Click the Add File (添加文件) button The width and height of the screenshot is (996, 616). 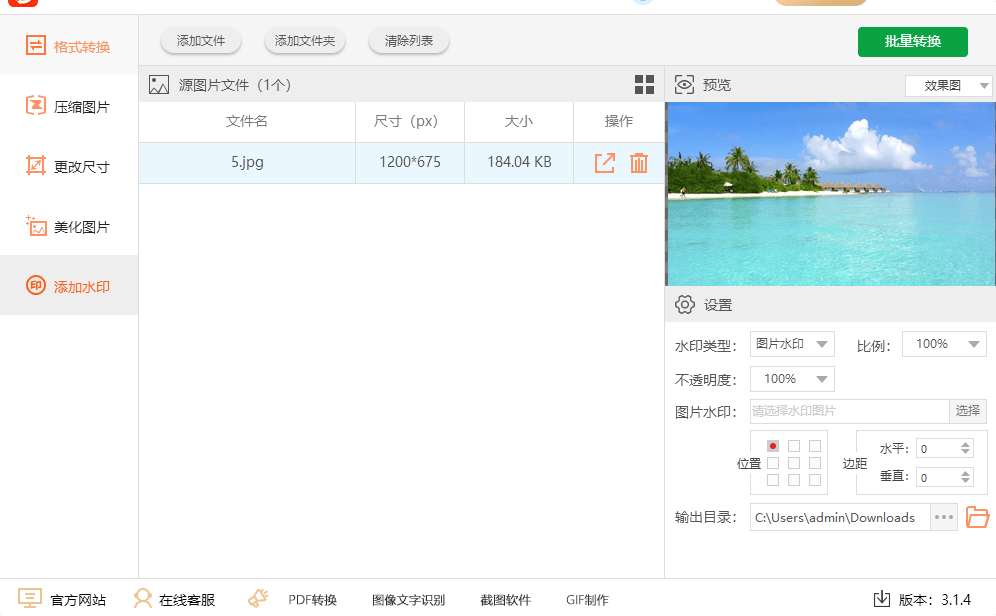(201, 41)
